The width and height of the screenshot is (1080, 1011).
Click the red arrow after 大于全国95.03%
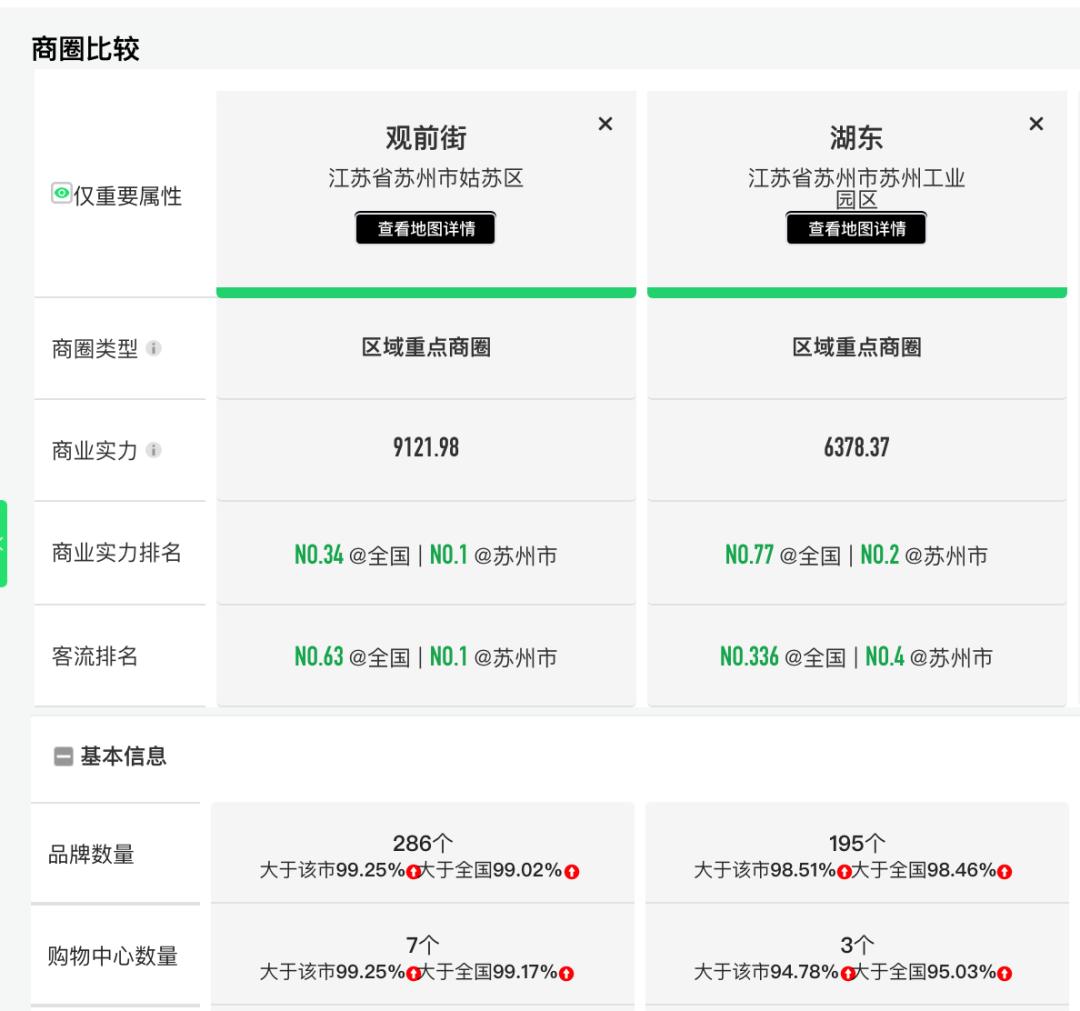tap(1004, 974)
